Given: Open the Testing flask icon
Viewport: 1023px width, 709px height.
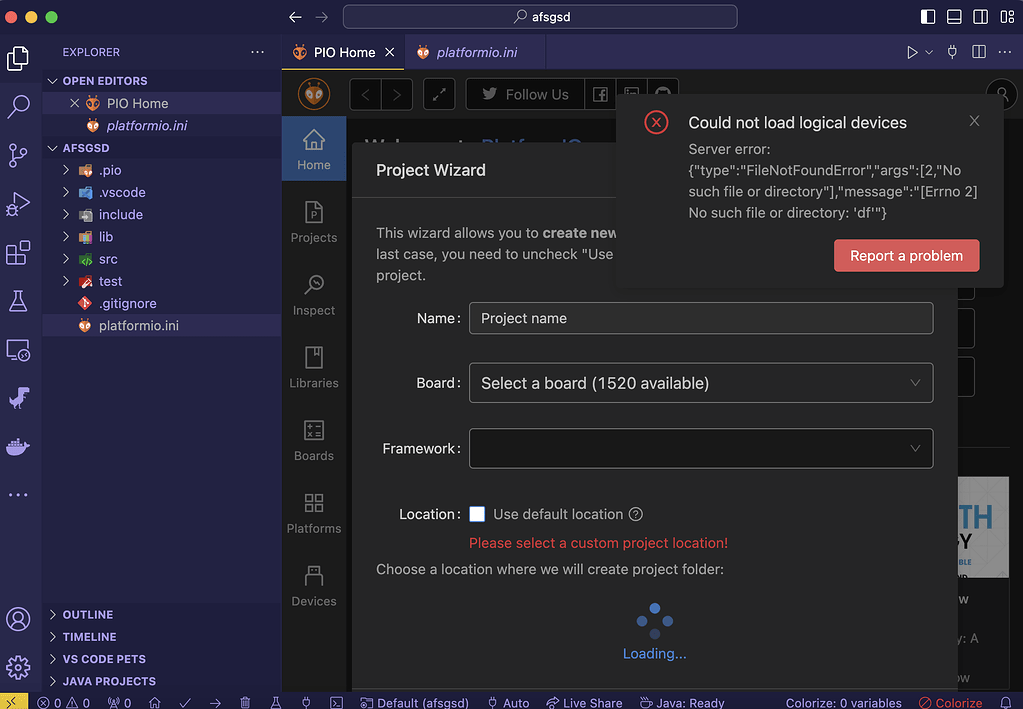Looking at the screenshot, I should pyautogui.click(x=18, y=301).
